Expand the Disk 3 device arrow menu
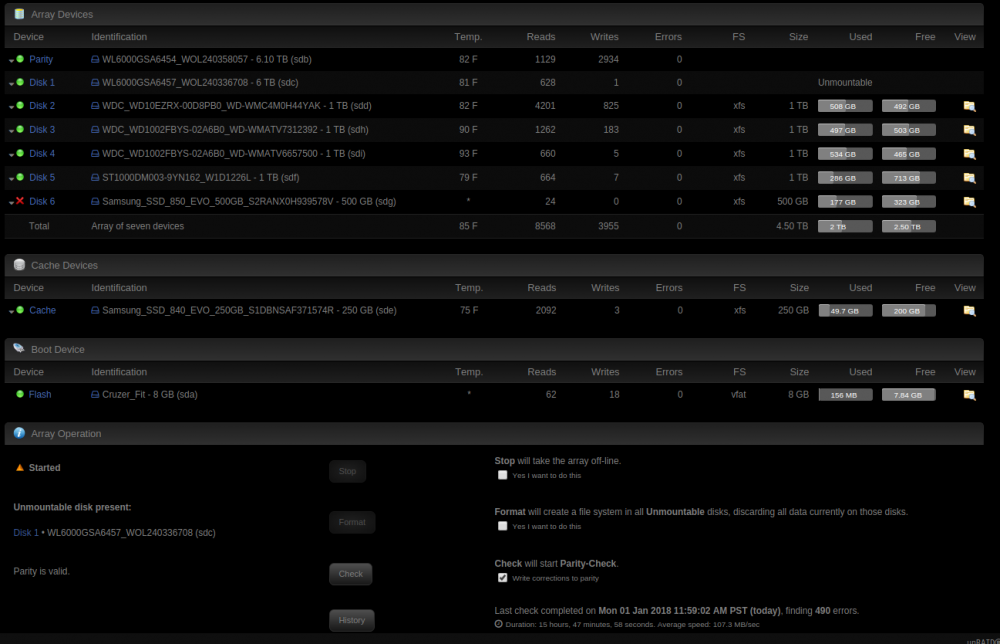Viewport: 1000px width, 644px height. click(11, 131)
